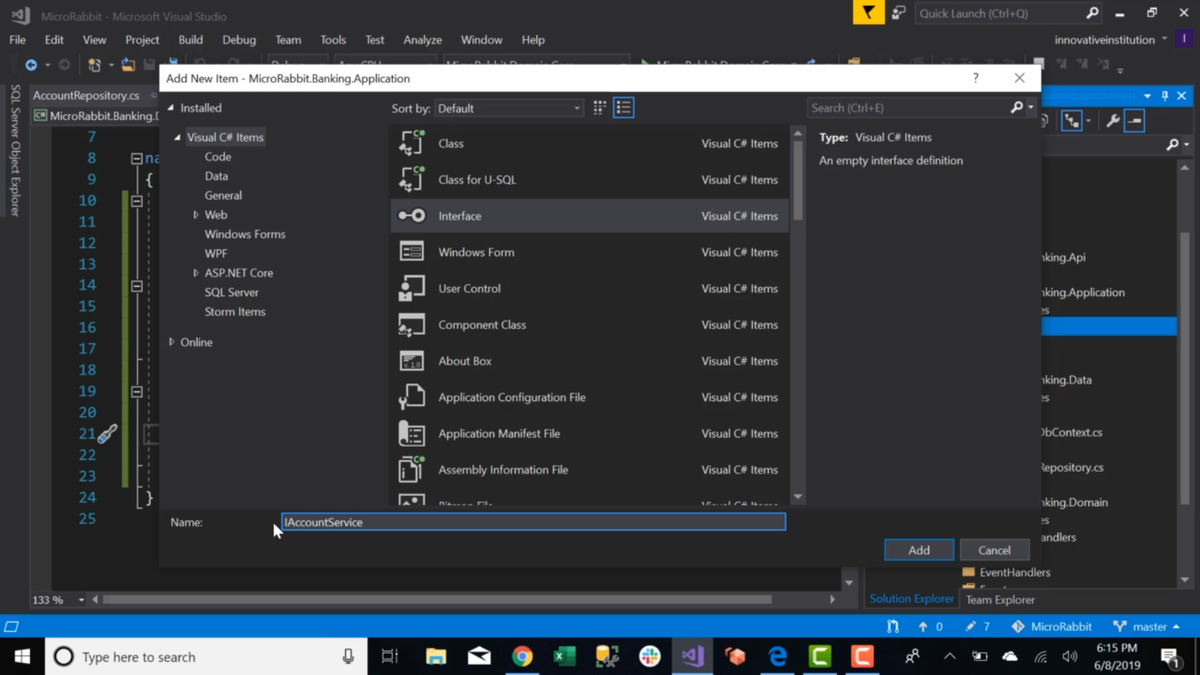Select the SQL Server category
The image size is (1200, 675).
232,292
